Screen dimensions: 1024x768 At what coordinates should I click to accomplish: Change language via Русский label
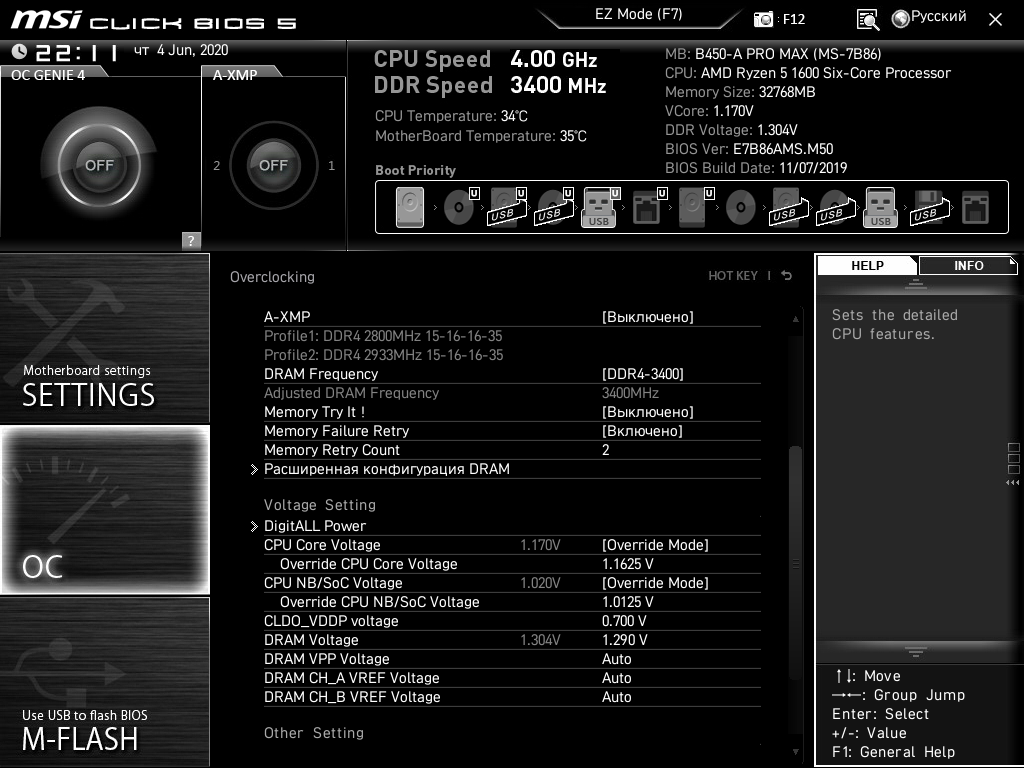point(938,16)
